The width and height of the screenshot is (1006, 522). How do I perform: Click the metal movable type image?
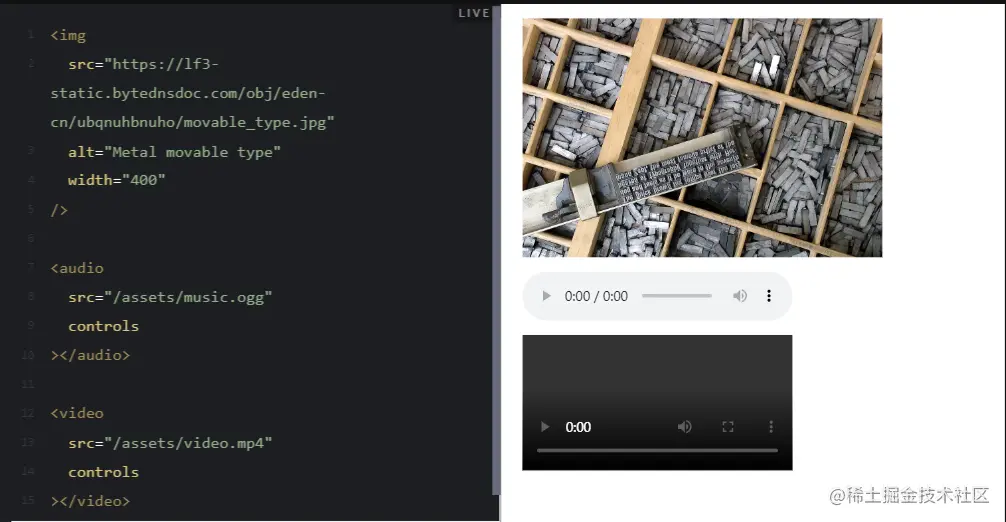[x=702, y=137]
